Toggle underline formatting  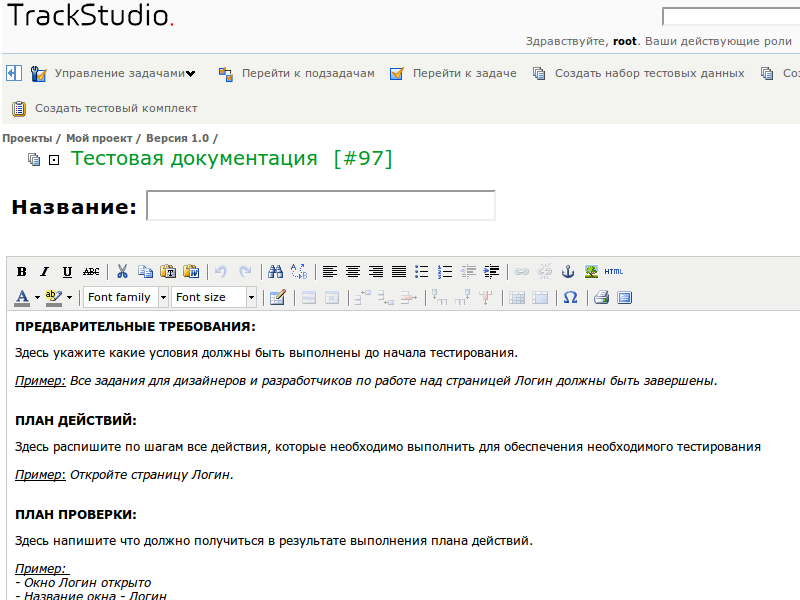(67, 272)
